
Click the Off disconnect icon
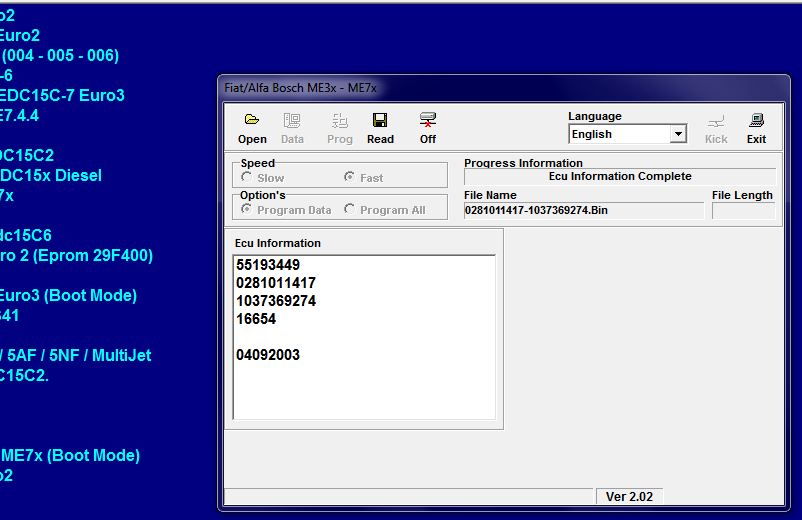pyautogui.click(x=428, y=120)
